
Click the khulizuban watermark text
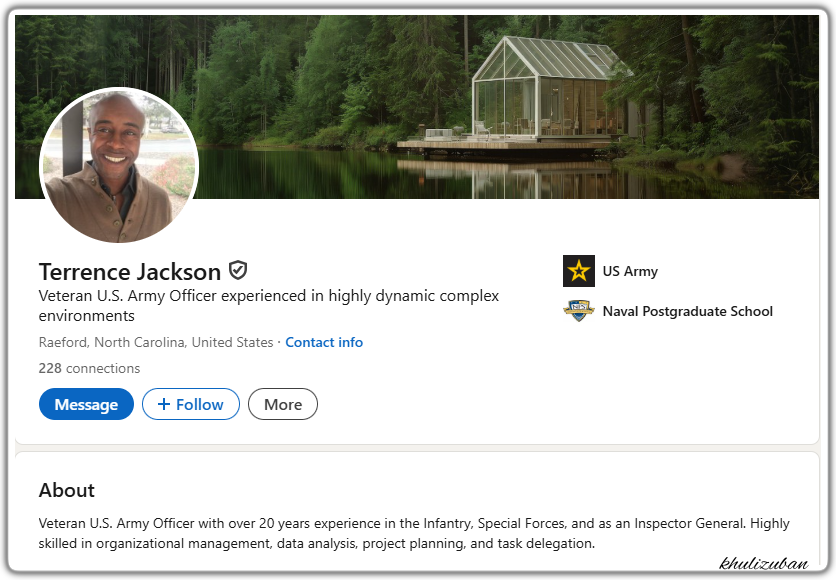762,564
